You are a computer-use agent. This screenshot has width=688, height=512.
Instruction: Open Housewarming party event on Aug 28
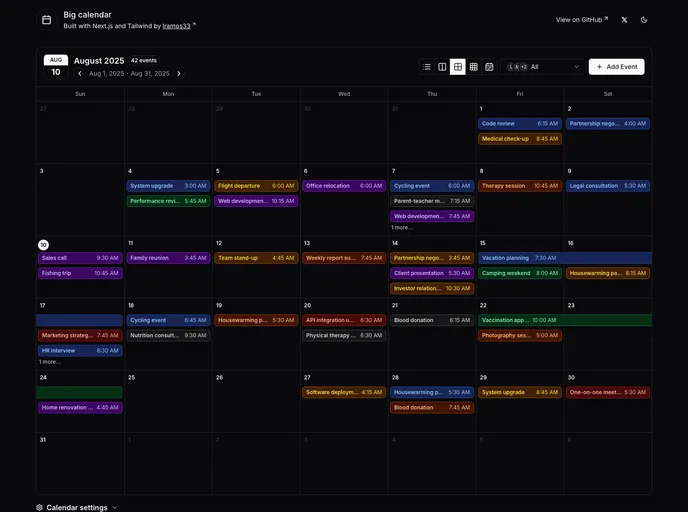[432, 392]
